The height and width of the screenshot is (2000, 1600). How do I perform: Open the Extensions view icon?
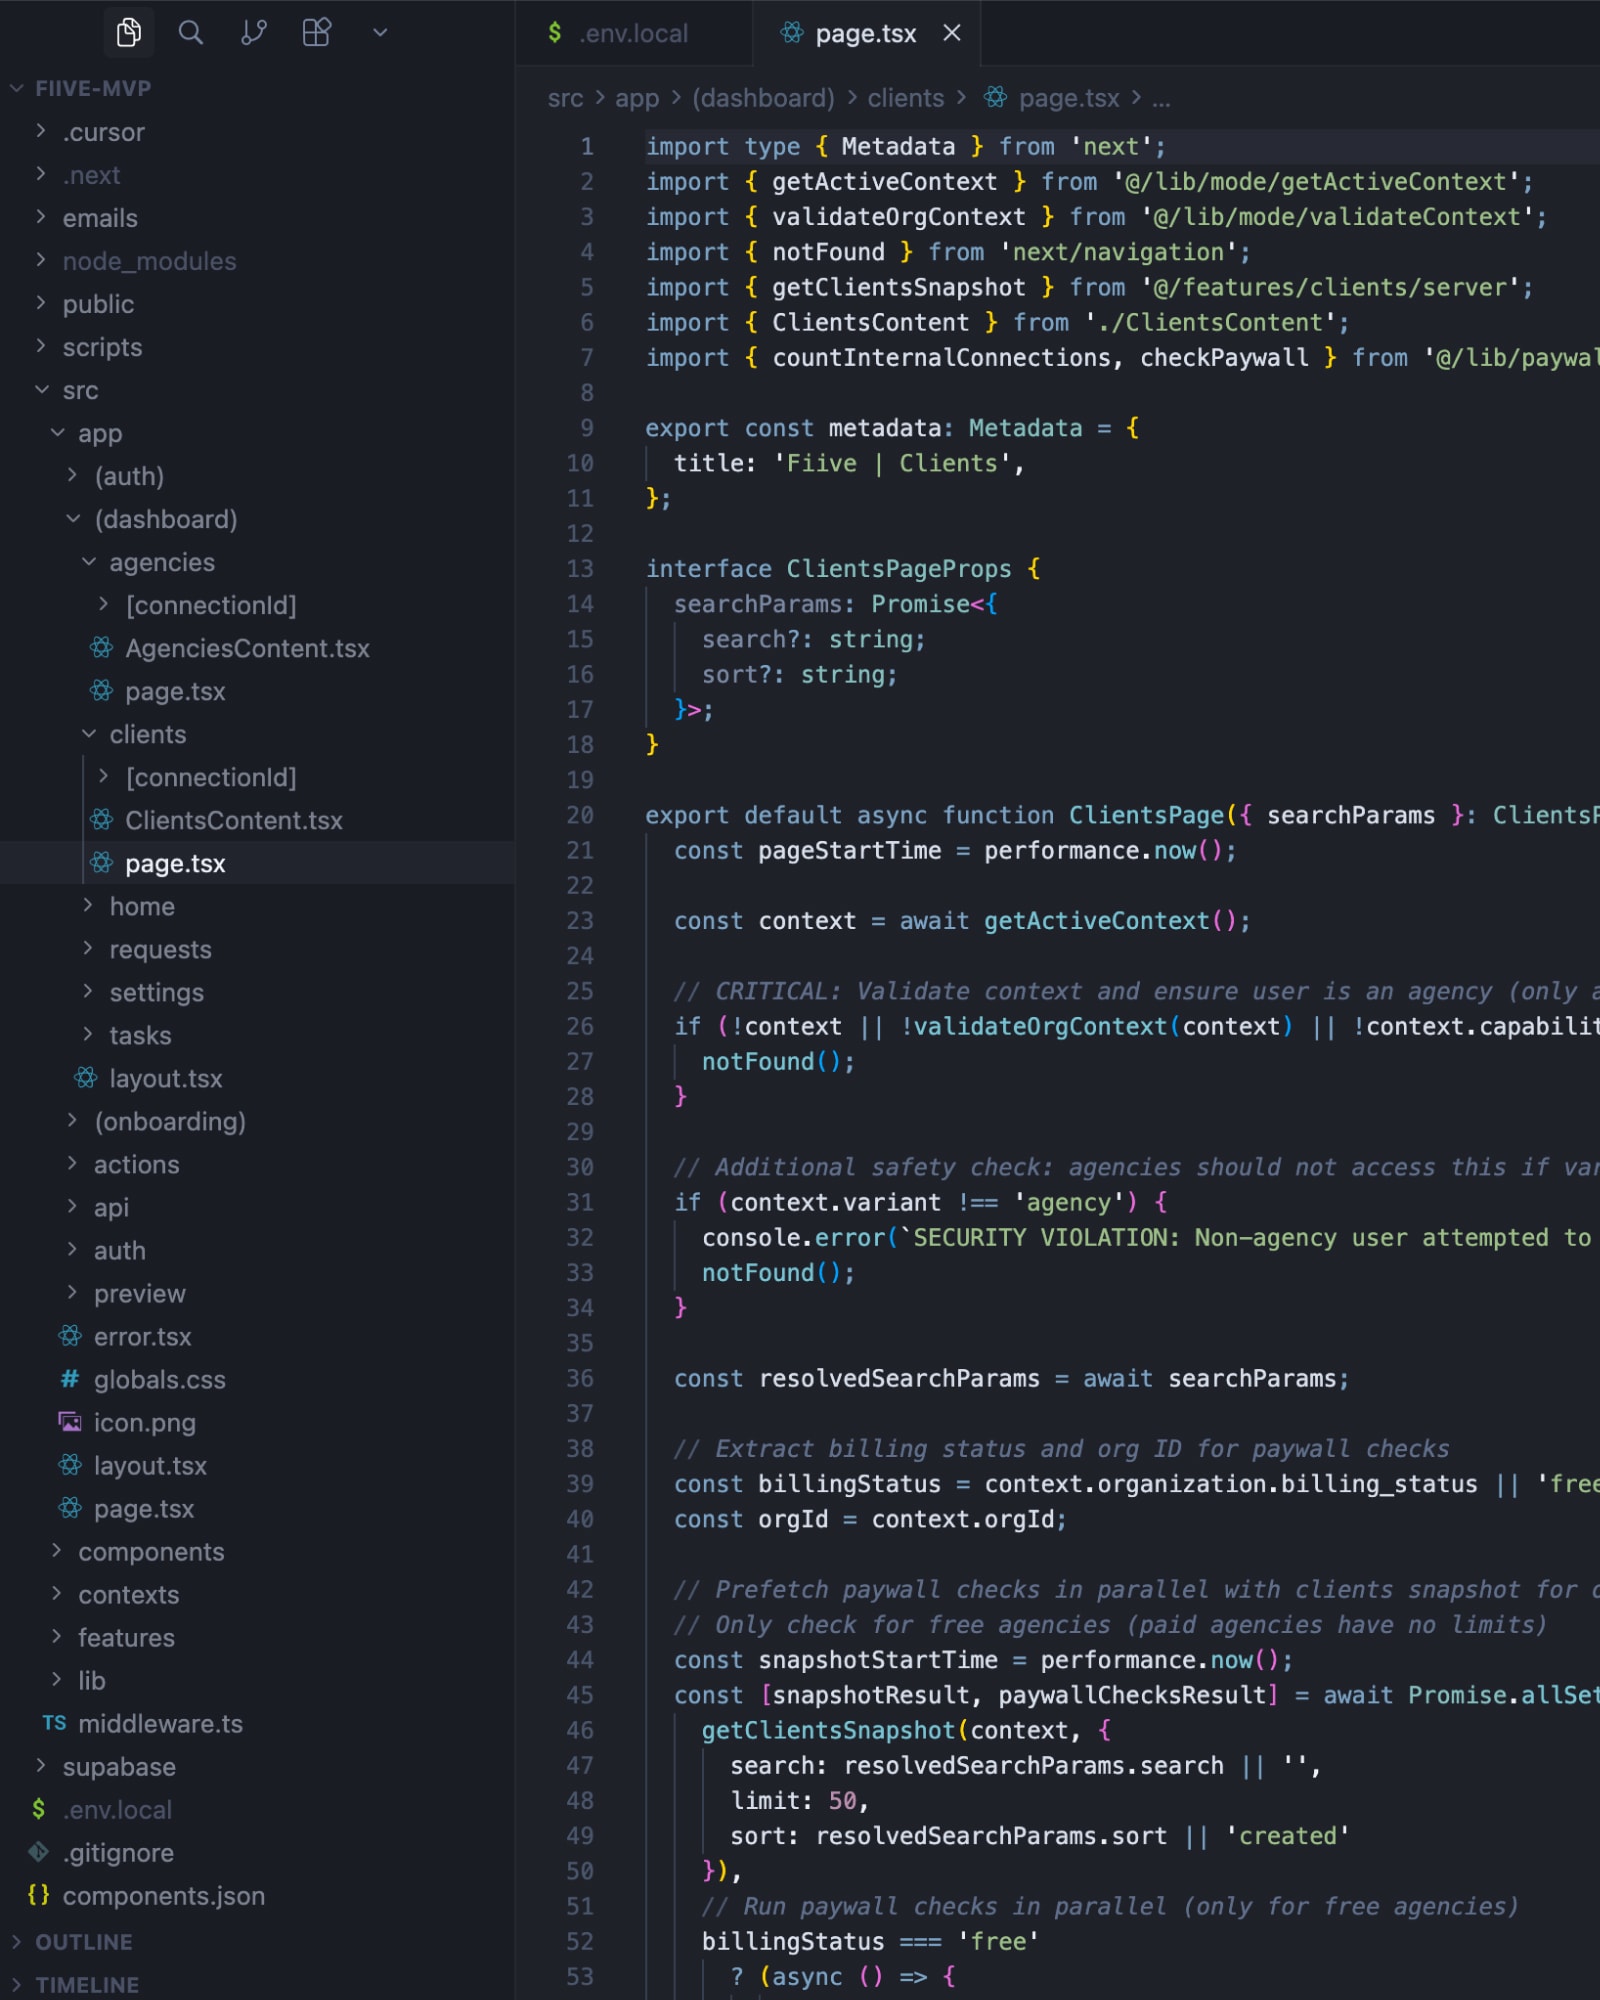[x=317, y=33]
